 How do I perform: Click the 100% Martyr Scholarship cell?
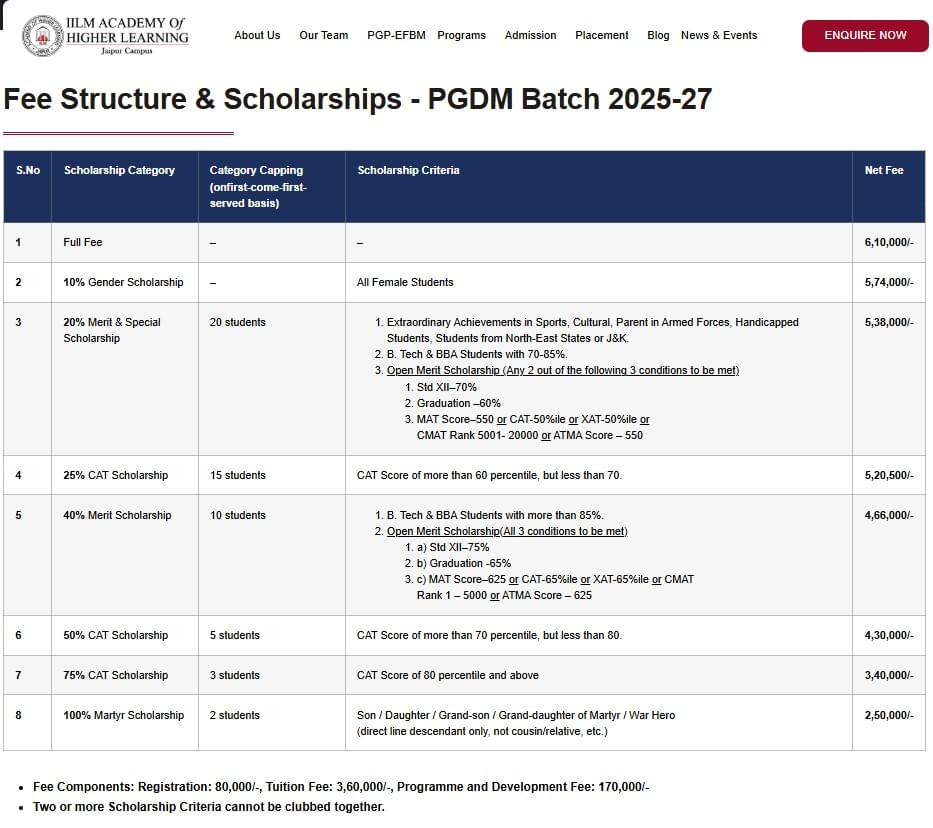(123, 715)
